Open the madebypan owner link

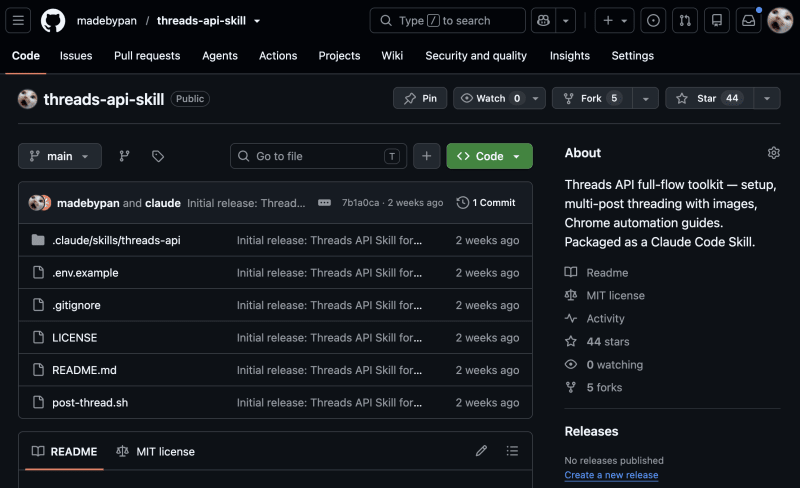click(x=107, y=20)
